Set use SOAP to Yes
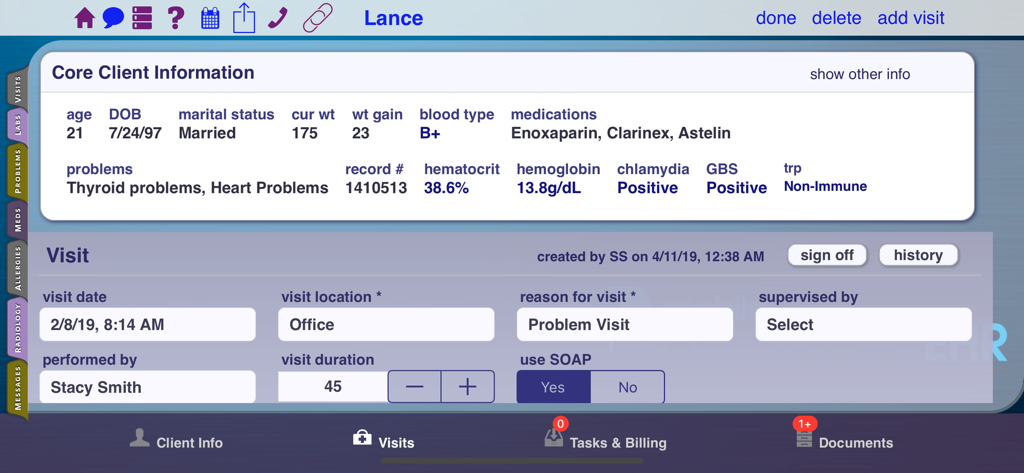Screen dimensions: 1024x473 tap(553, 387)
